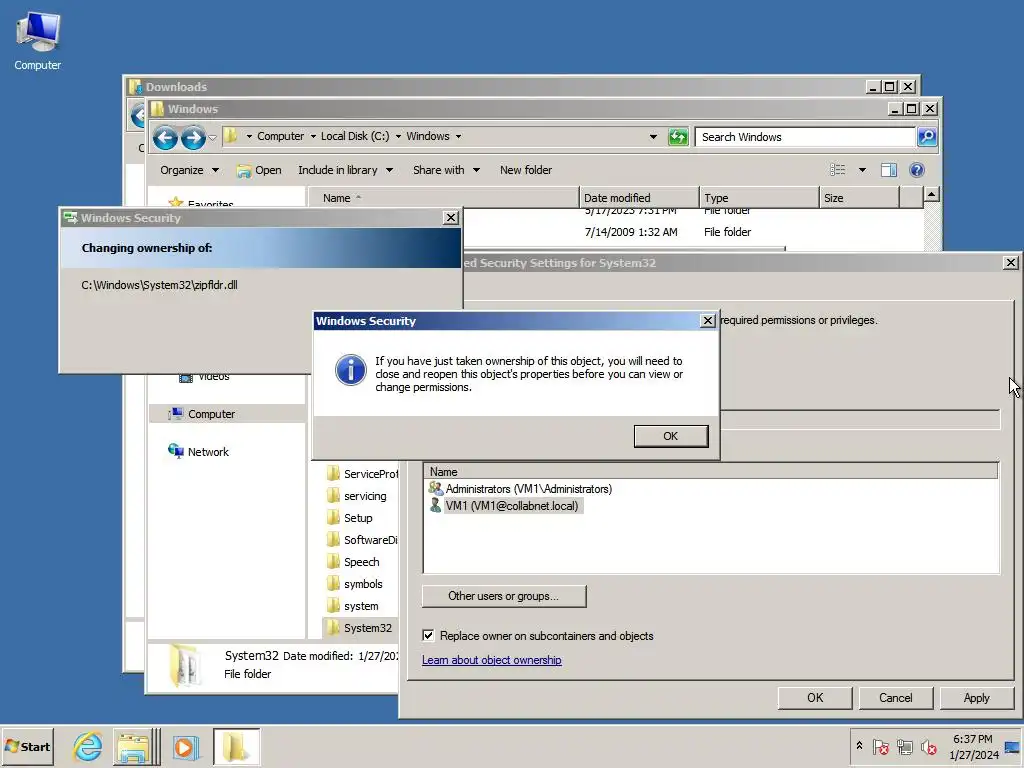This screenshot has height=768, width=1024.
Task: Click OK in the Windows Security message
Action: (671, 436)
